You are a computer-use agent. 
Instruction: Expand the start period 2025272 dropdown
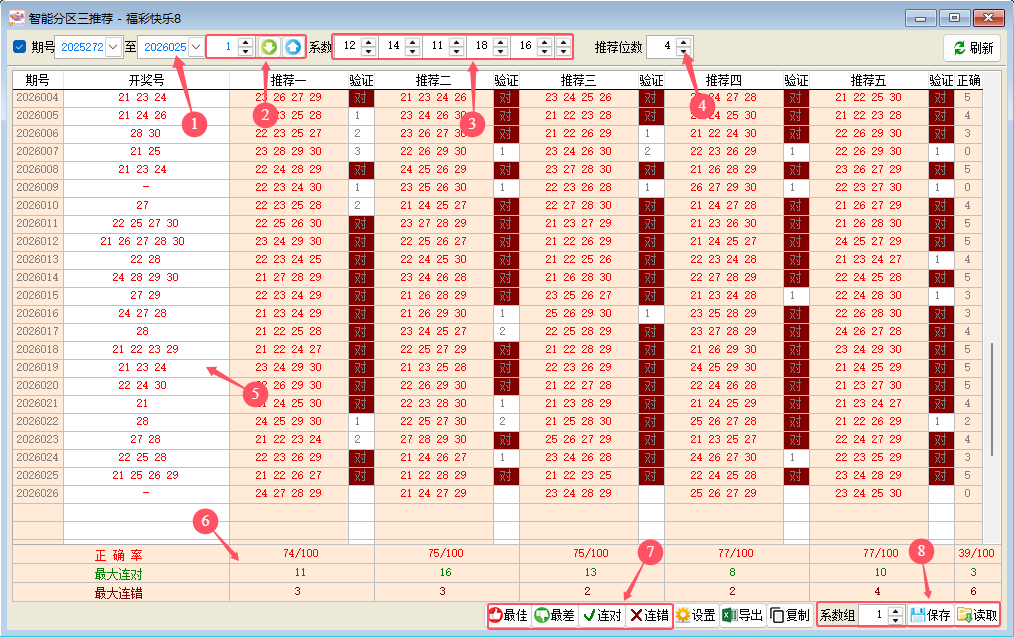coord(112,47)
